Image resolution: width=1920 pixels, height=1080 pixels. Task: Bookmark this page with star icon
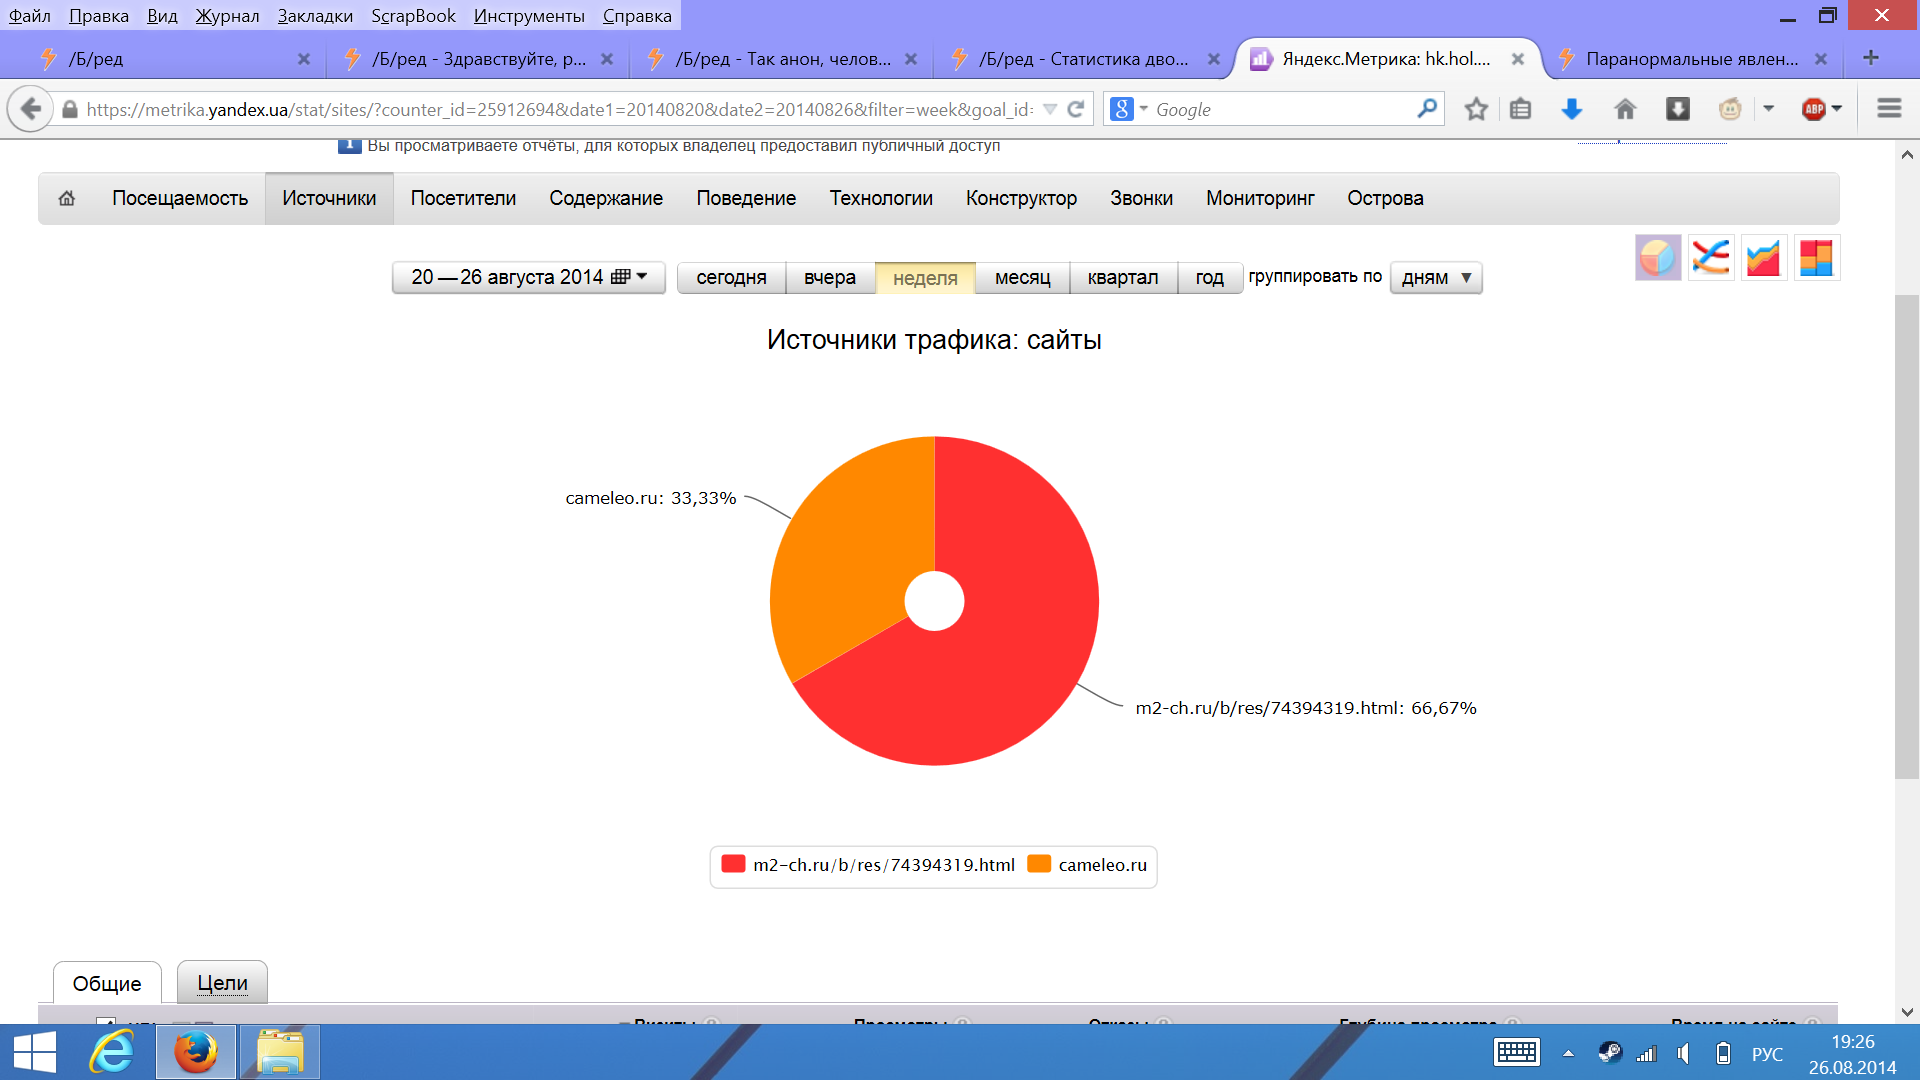coord(1476,109)
